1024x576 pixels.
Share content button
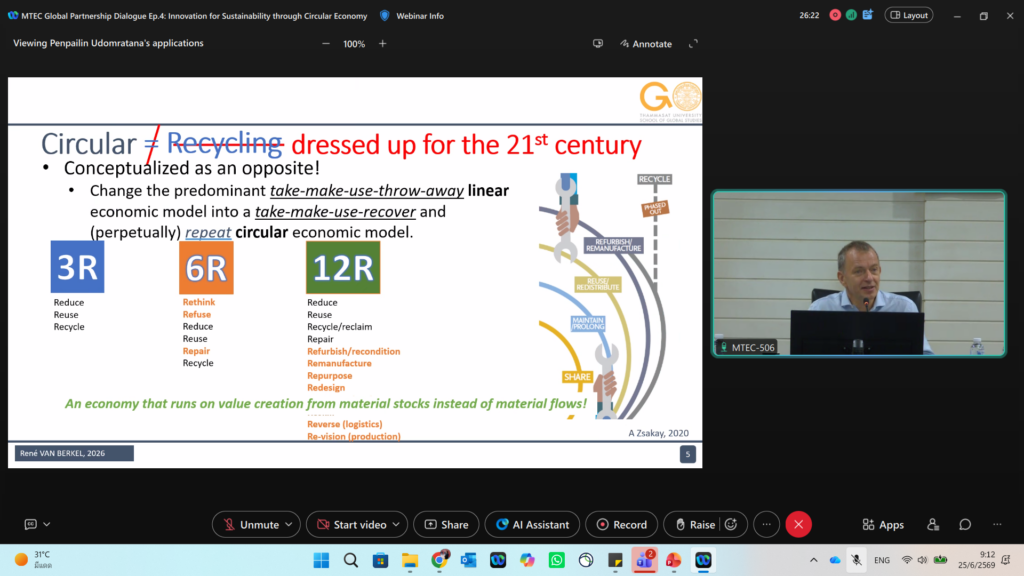click(447, 524)
